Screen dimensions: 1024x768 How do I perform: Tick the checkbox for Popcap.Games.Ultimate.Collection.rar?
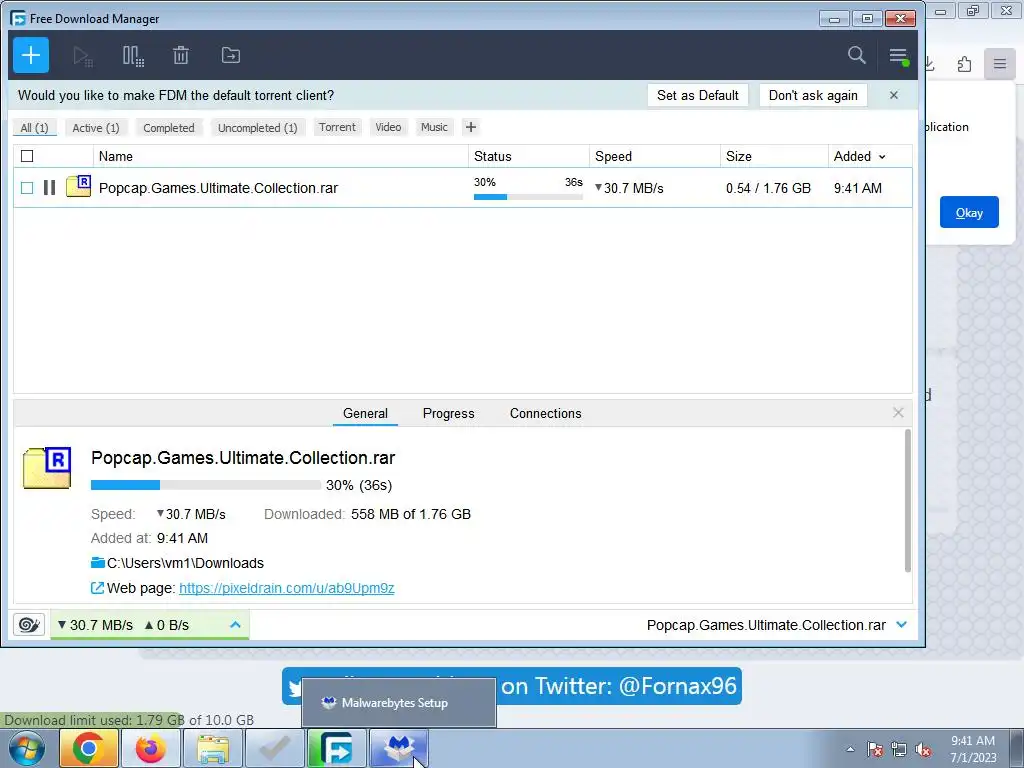click(27, 188)
